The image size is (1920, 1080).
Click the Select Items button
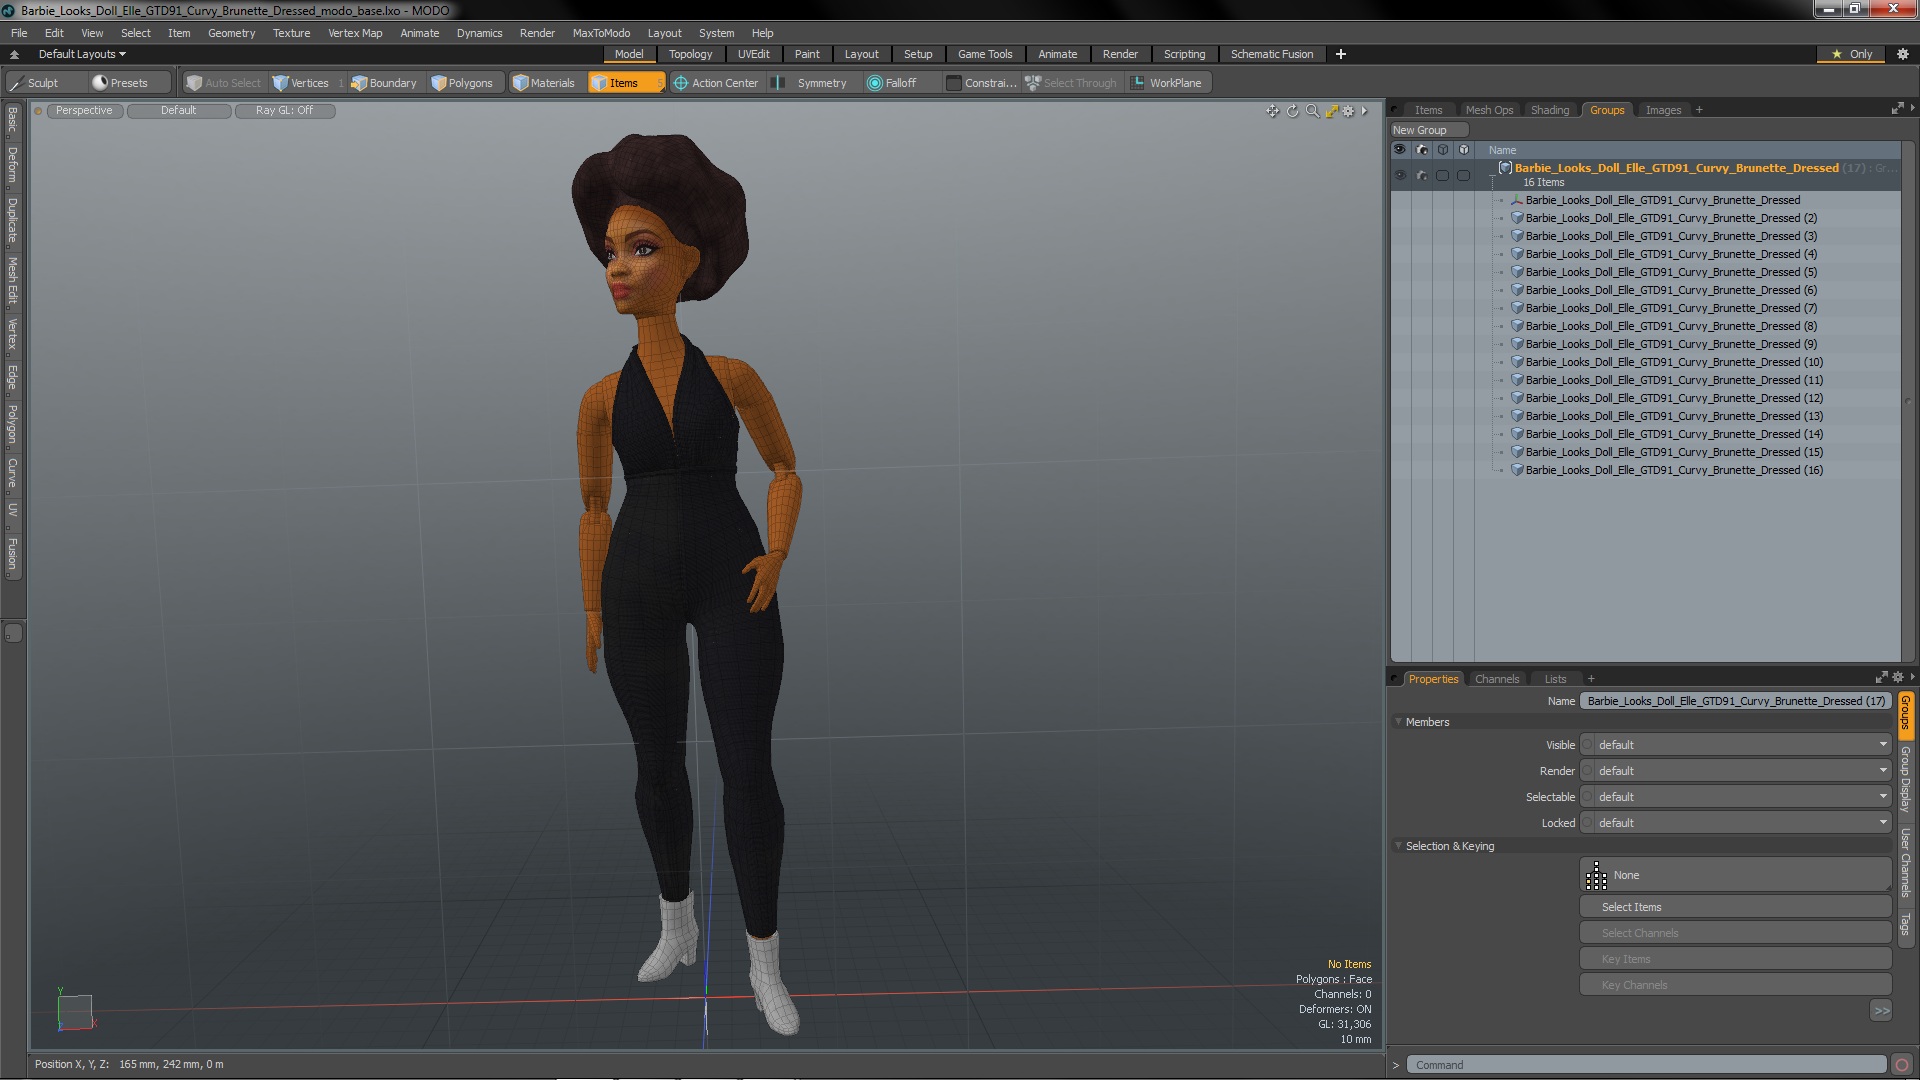coord(1735,907)
